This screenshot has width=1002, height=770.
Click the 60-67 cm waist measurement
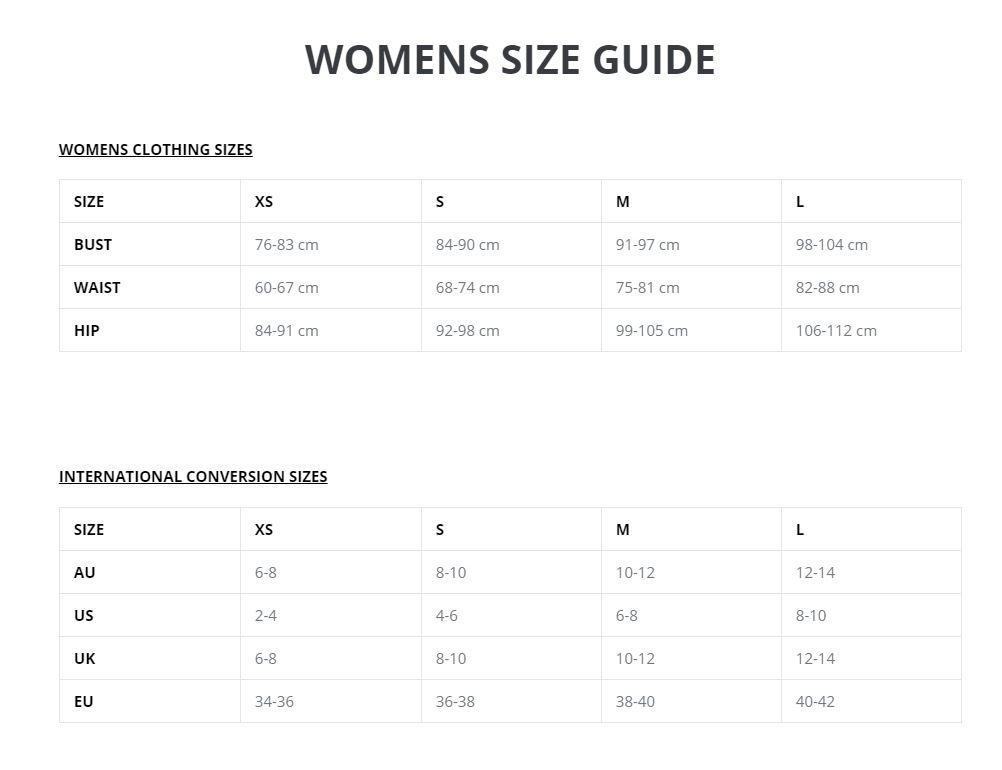tap(286, 287)
